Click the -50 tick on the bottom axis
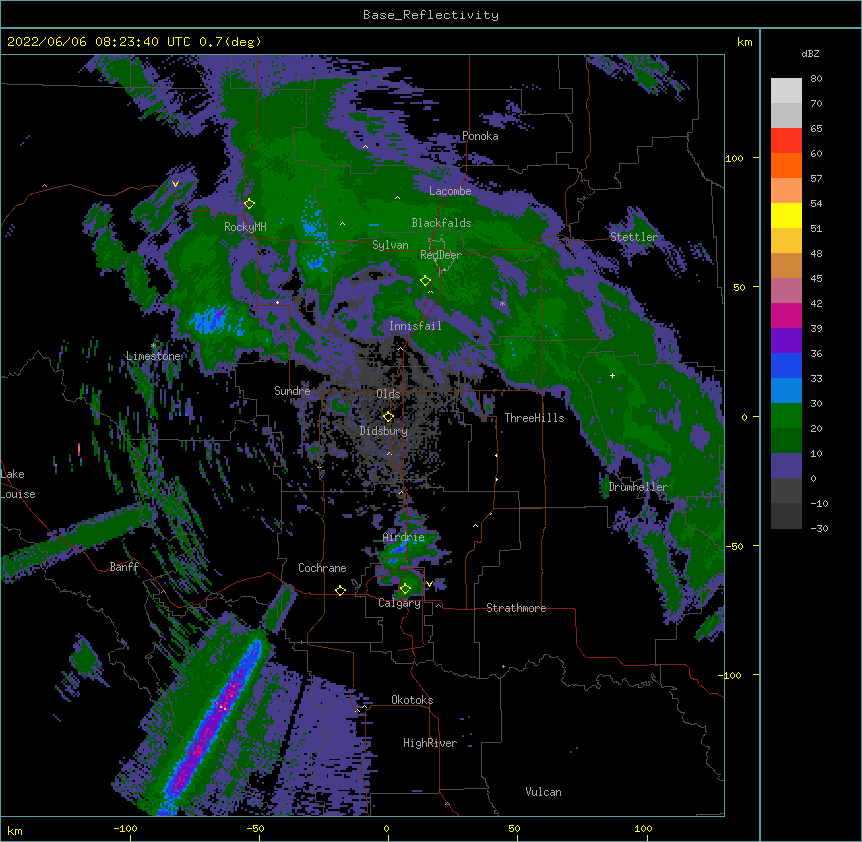Screen dimensions: 862x842 tap(255, 829)
